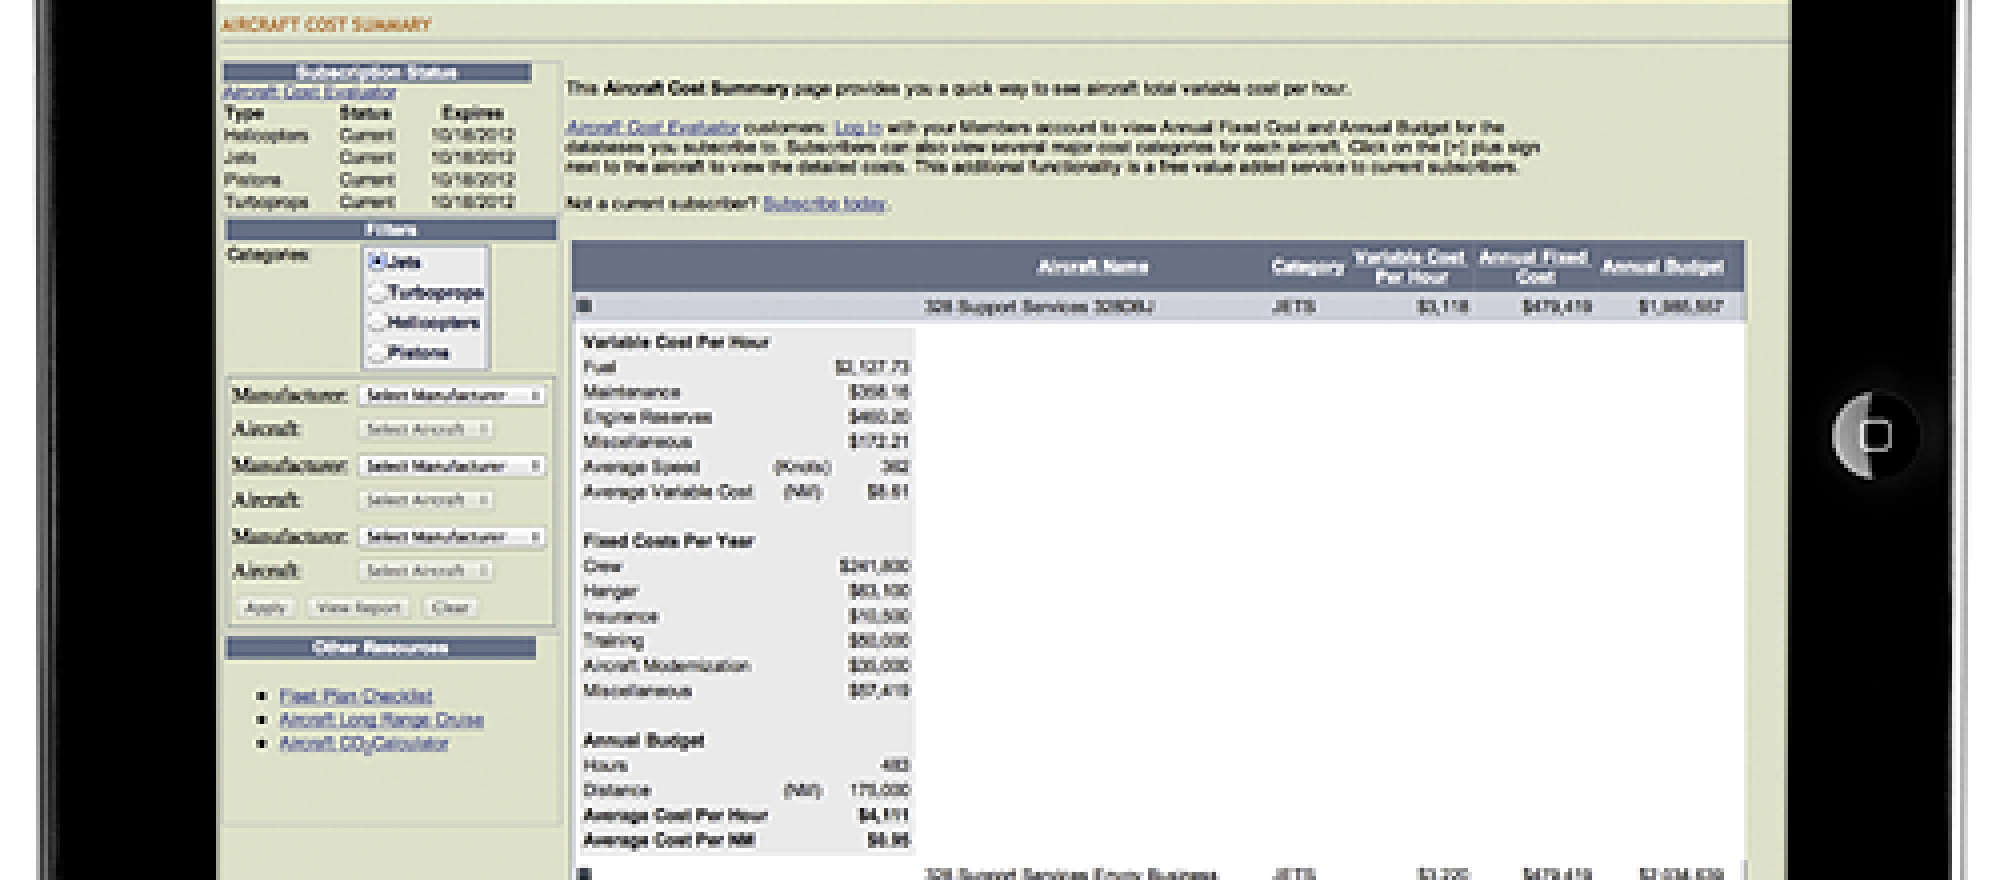The height and width of the screenshot is (880, 2000).
Task: Click the View Report button
Action: point(358,608)
